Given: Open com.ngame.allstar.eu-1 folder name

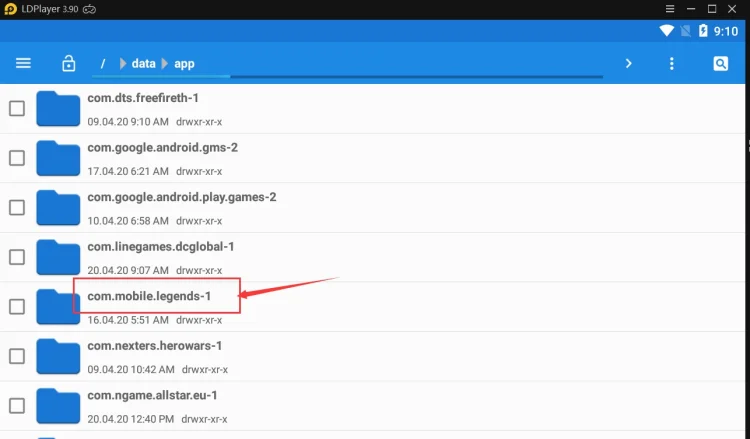Looking at the screenshot, I should [153, 395].
